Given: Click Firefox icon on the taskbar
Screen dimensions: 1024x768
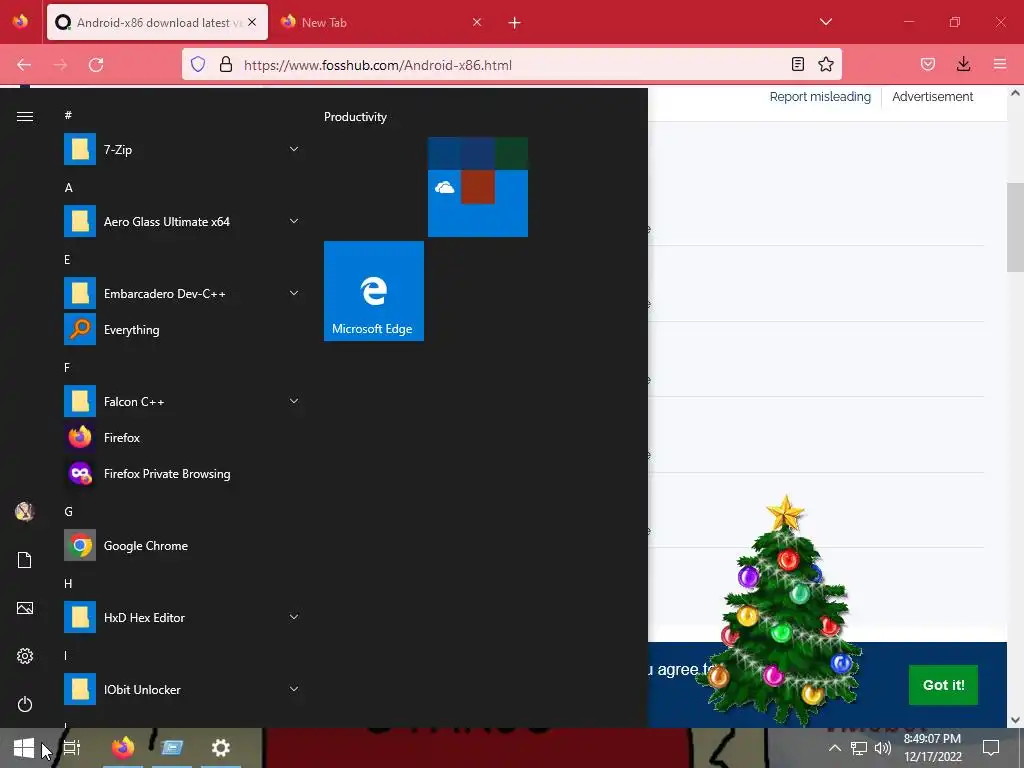Looking at the screenshot, I should tap(123, 748).
